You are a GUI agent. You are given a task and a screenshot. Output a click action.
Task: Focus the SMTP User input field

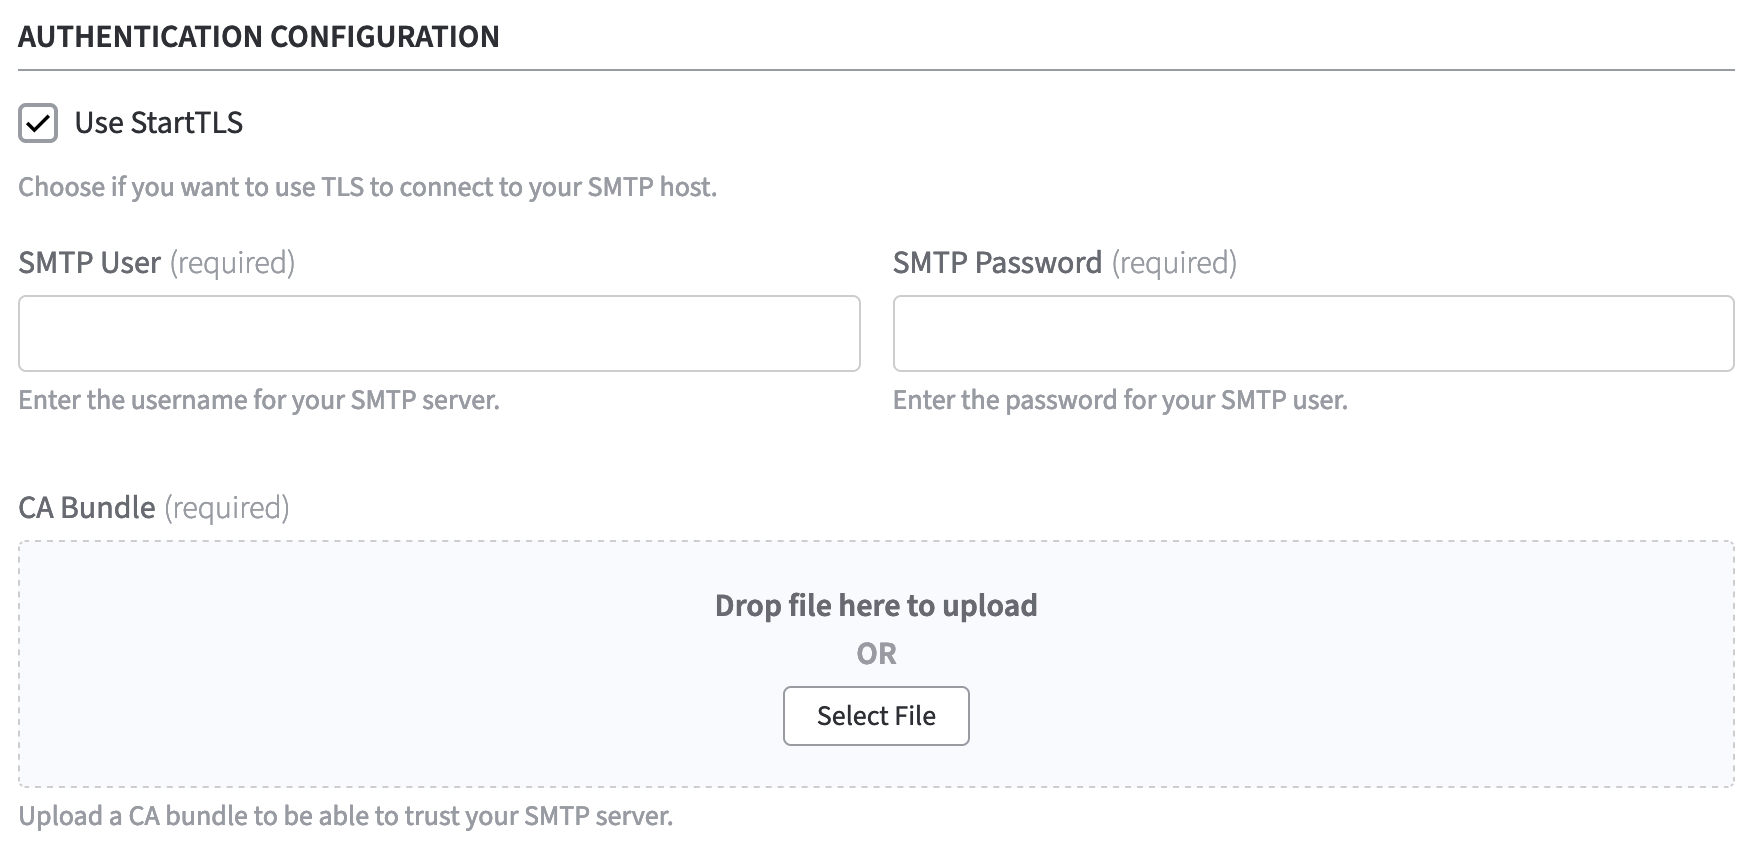pos(439,333)
